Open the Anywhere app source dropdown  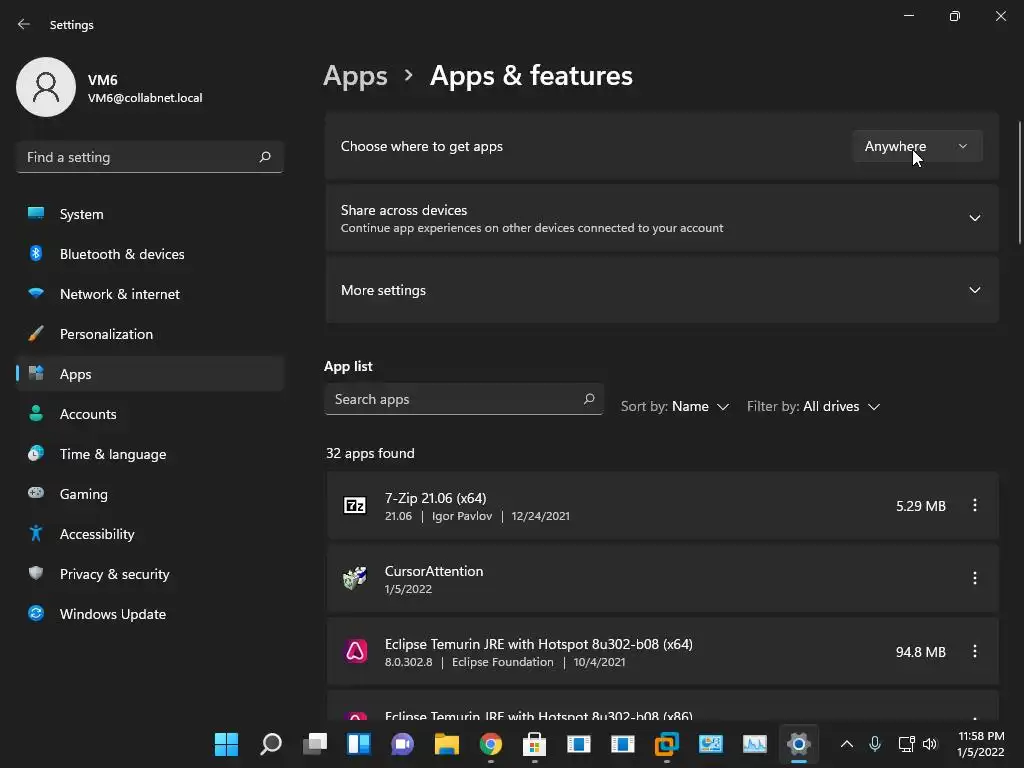coord(917,146)
